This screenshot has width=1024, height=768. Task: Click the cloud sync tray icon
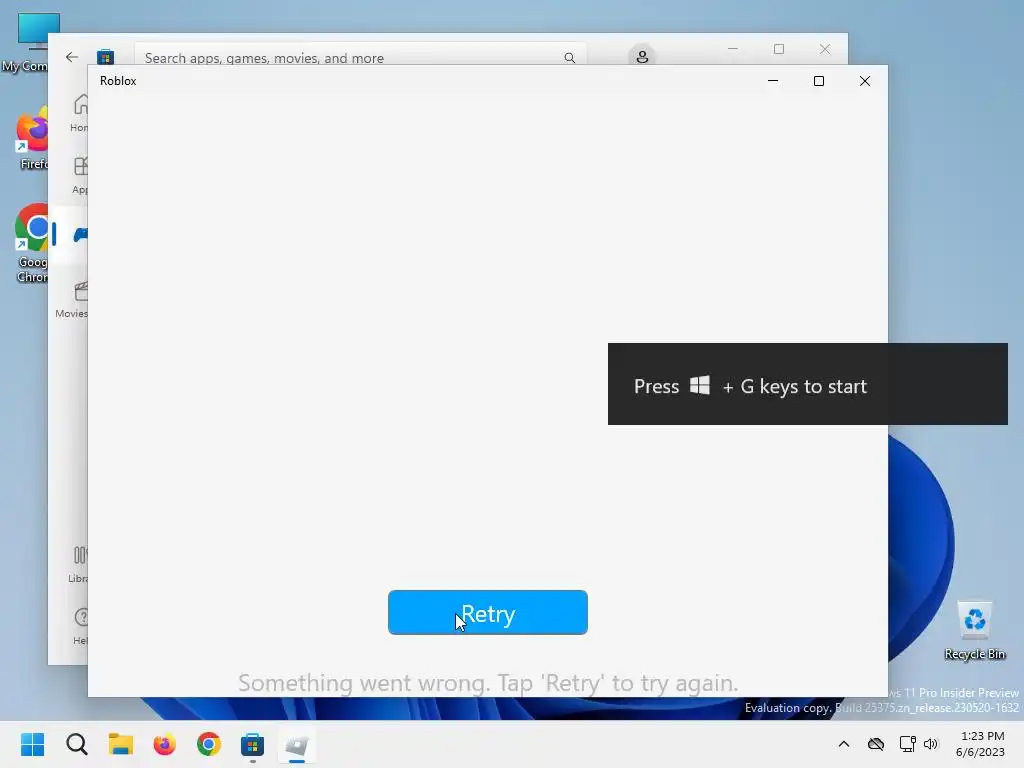coord(876,744)
